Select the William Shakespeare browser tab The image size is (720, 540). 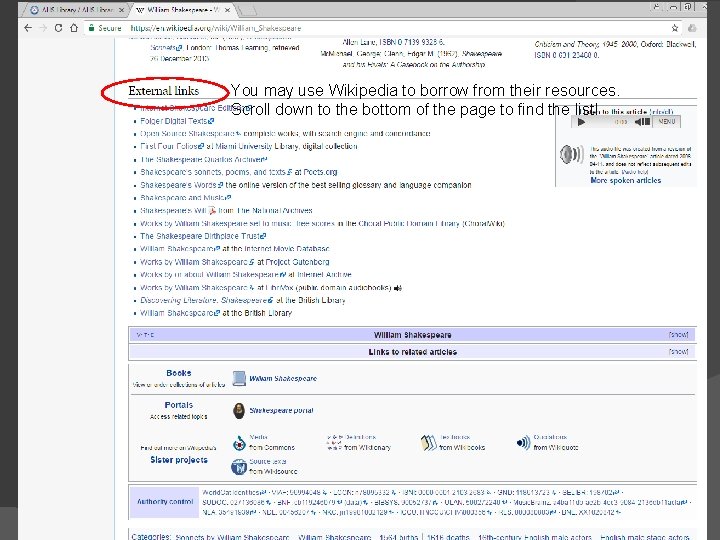(182, 10)
